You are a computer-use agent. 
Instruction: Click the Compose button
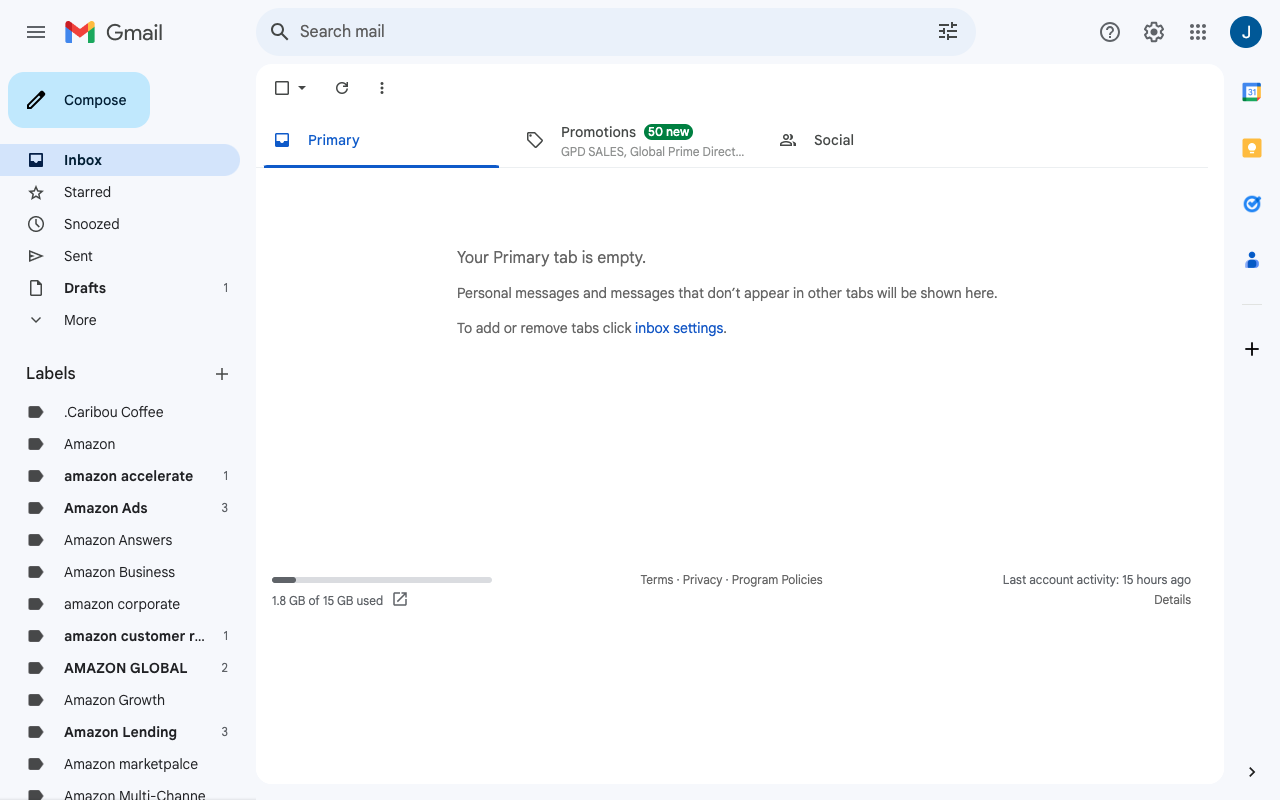79,100
